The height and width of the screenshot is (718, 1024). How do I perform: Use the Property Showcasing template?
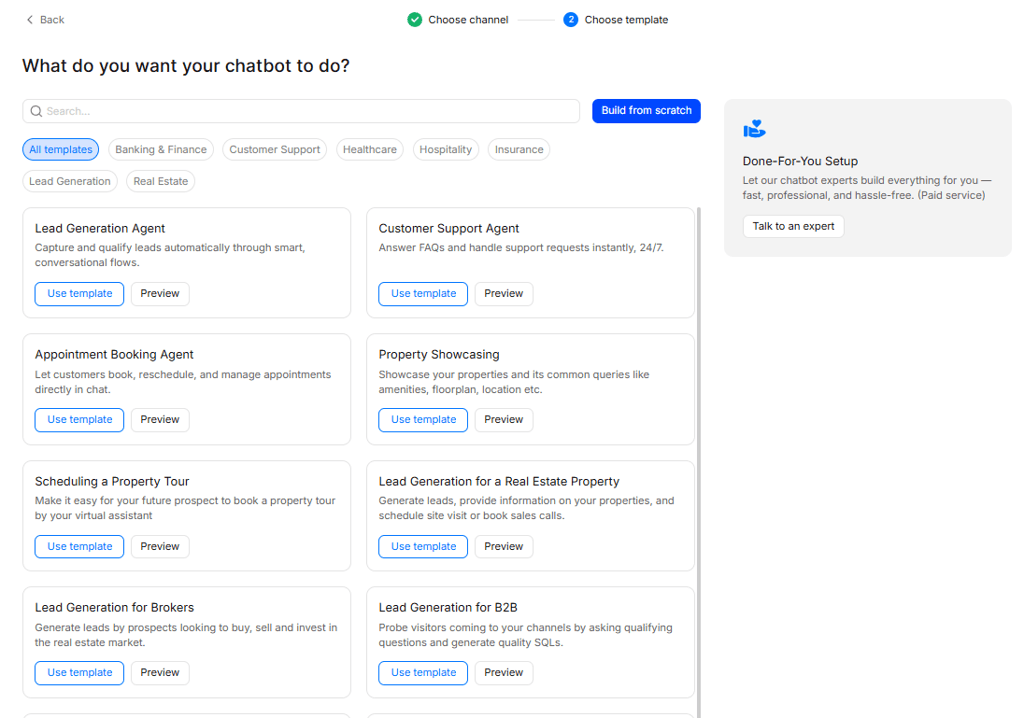[423, 419]
